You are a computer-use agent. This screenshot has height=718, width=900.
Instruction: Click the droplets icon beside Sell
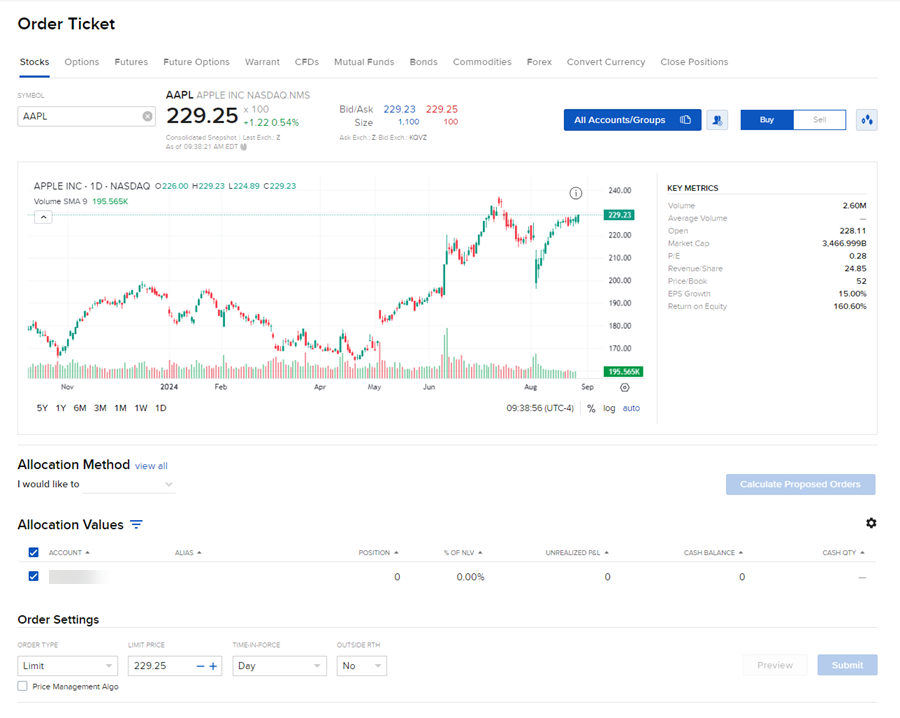click(x=866, y=120)
